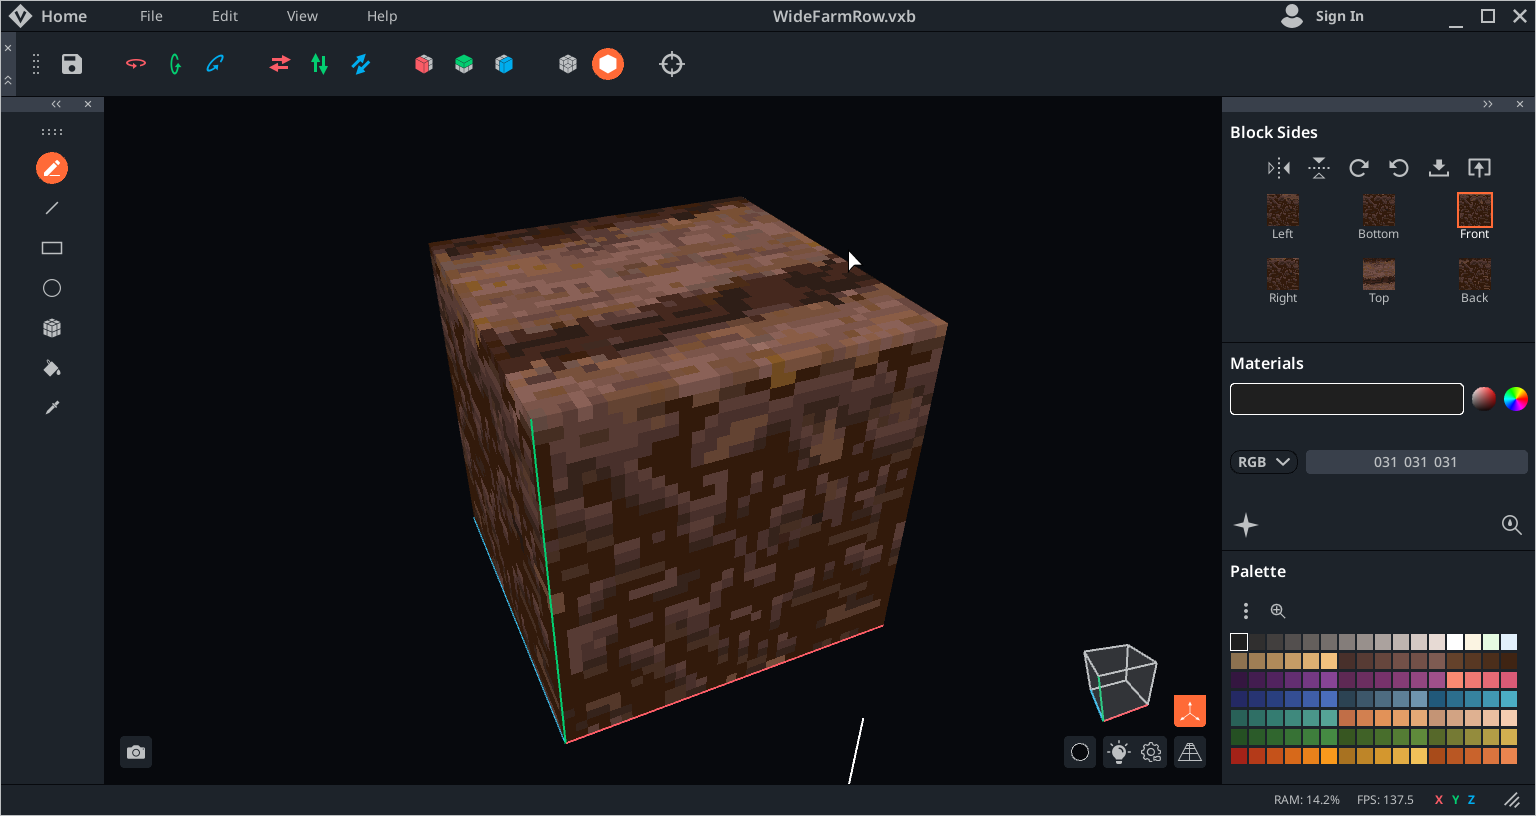This screenshot has height=816, width=1536.
Task: Click the green cube toolbar icon
Action: pos(464,64)
